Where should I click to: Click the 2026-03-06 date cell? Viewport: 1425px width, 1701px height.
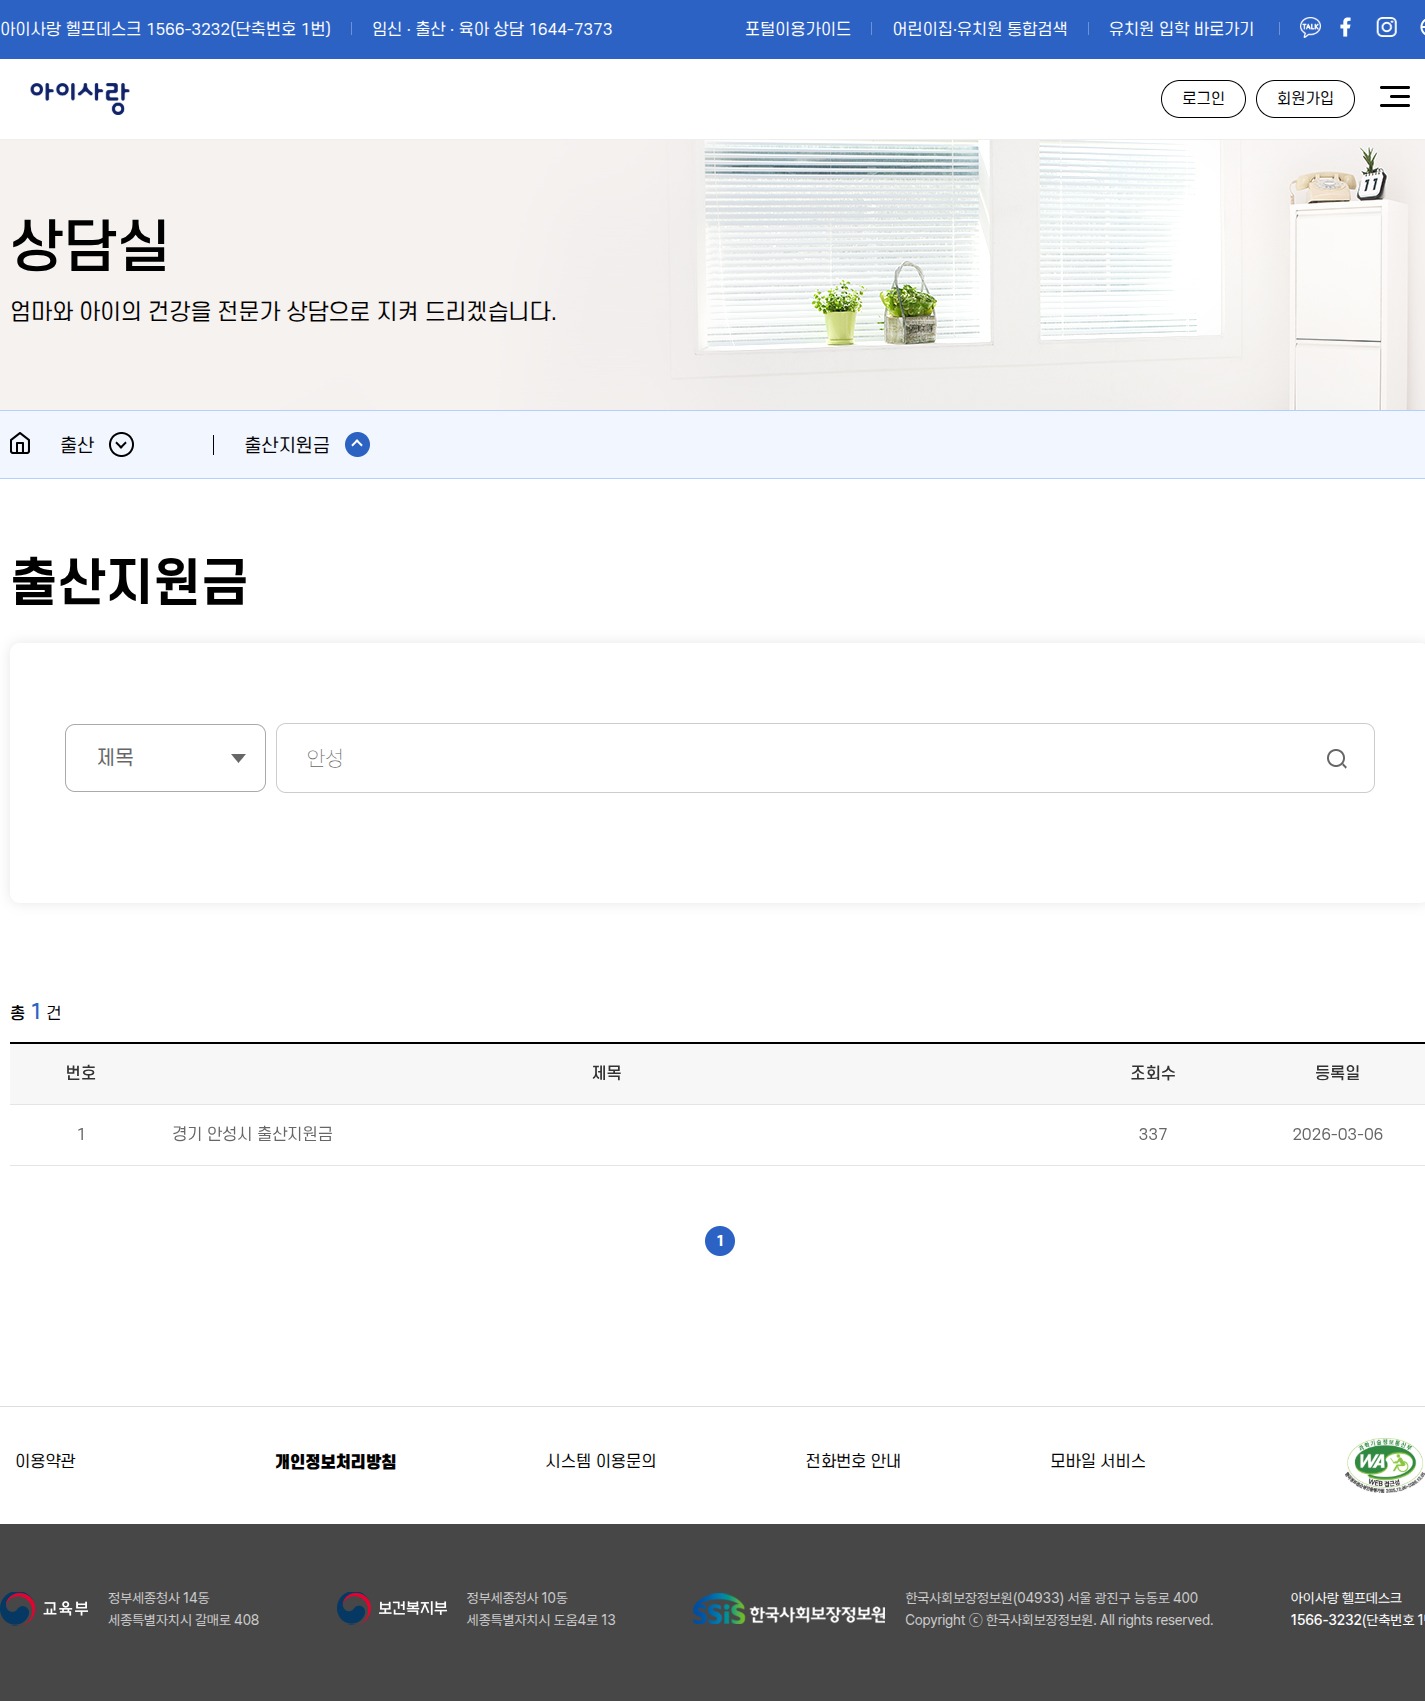(1337, 1134)
